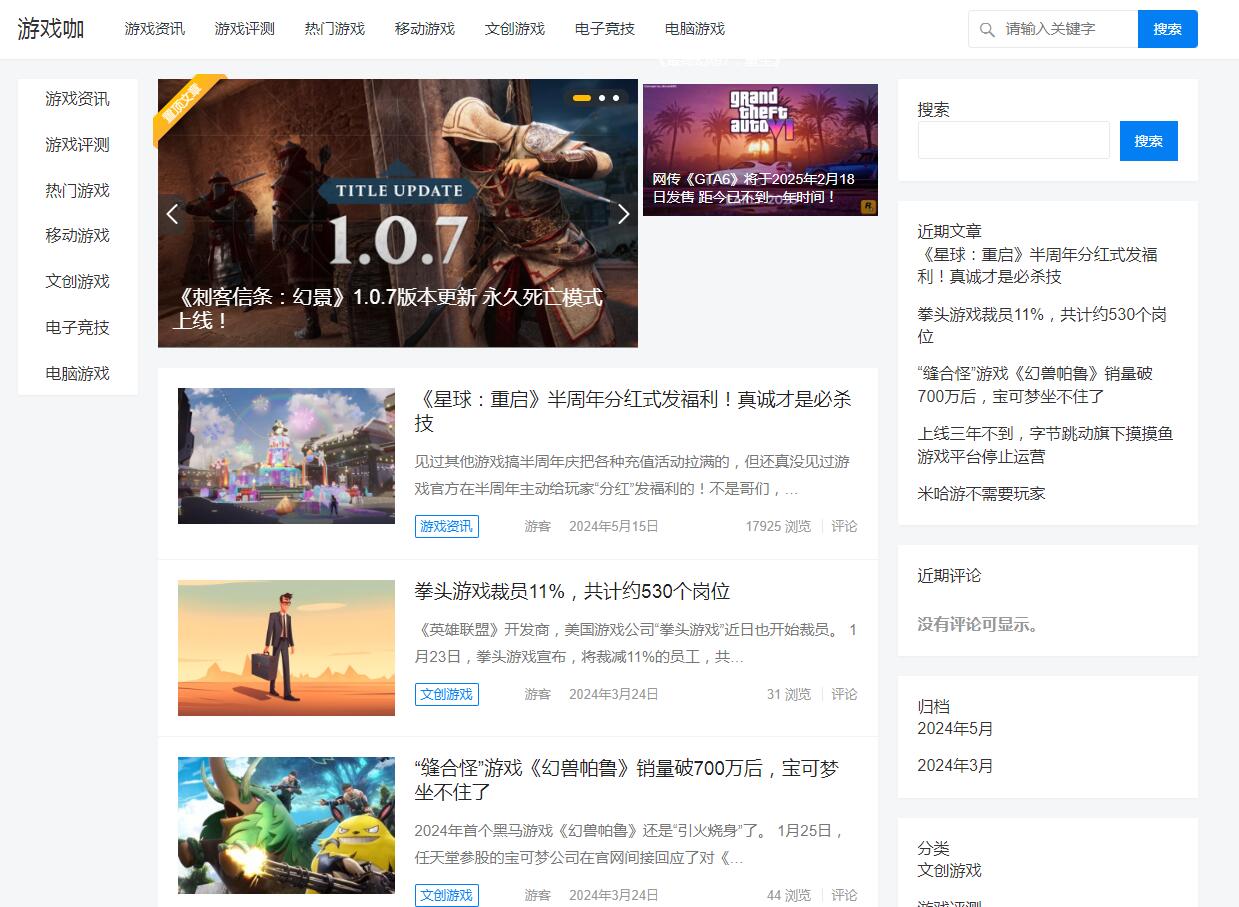
Task: Click the 《英雄联盟》开发商 article excerpt text
Action: (x=636, y=644)
